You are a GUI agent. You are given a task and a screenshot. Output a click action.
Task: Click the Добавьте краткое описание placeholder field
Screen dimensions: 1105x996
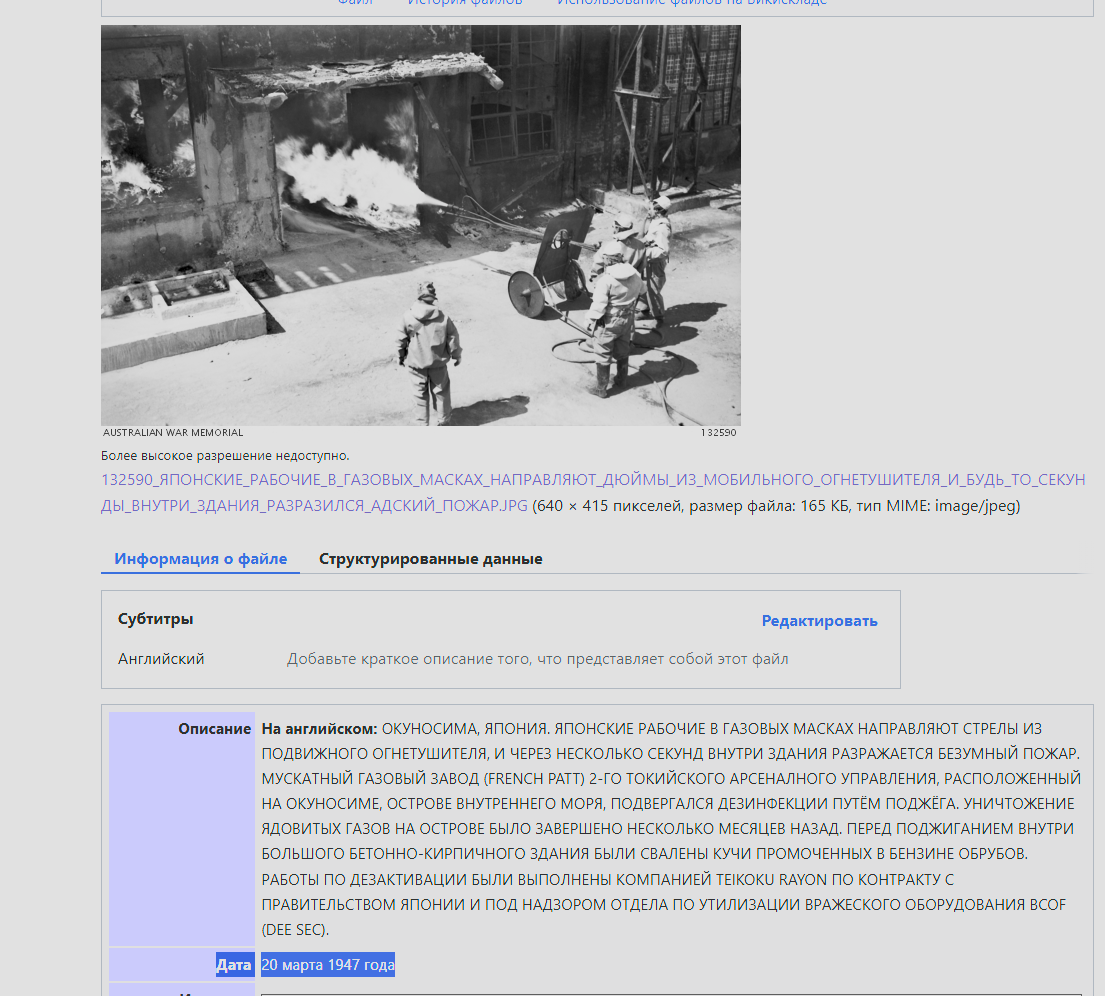[537, 659]
